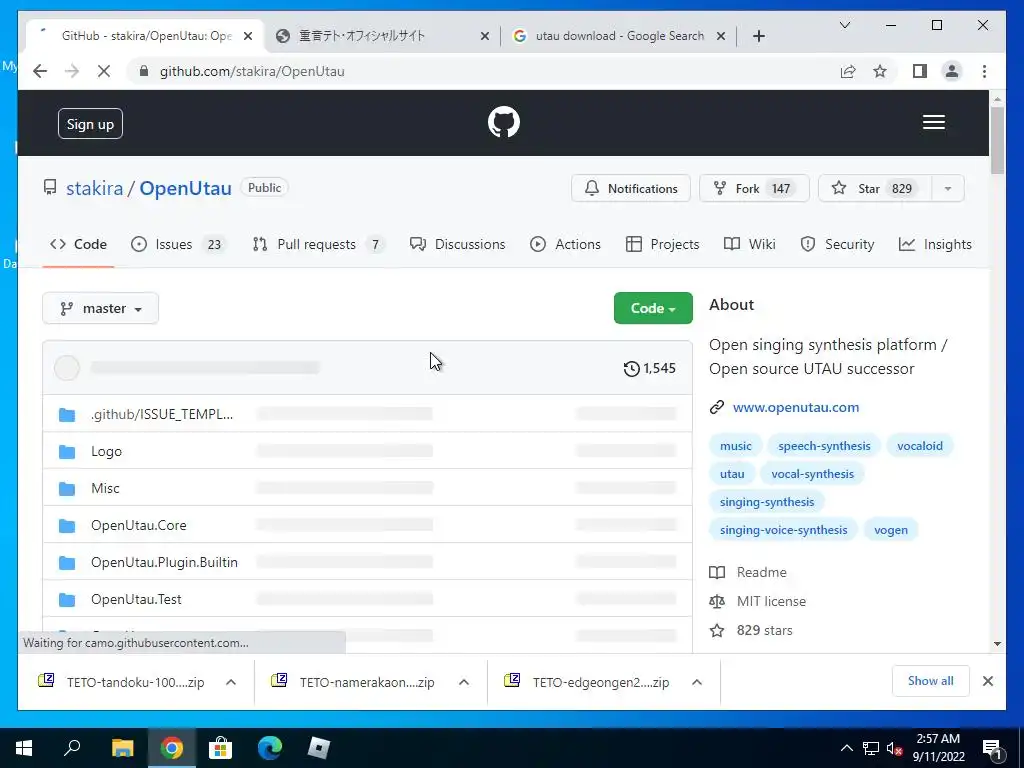Expand options for TETO-namerakaon zip download
This screenshot has height=768, width=1024.
pyautogui.click(x=464, y=682)
